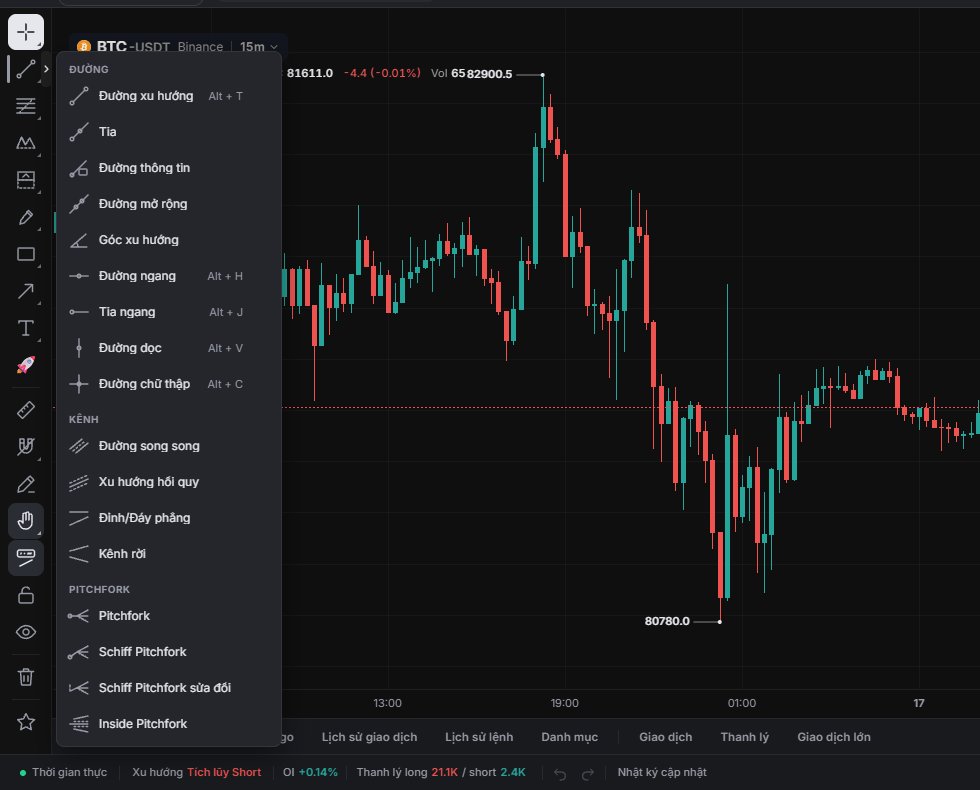Viewport: 980px width, 790px height.
Task: Select the text annotation tool
Action: 26,328
